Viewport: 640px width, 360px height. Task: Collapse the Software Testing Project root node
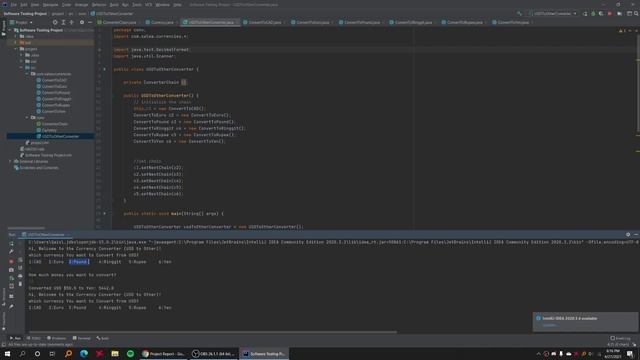[x=10, y=30]
